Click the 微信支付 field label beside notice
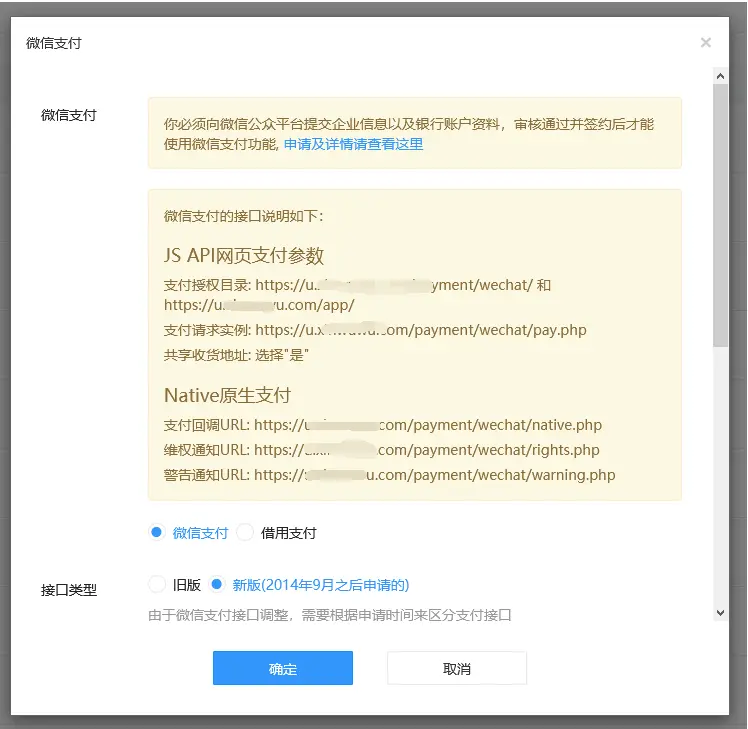Viewport: 748px width, 729px height. [69, 115]
